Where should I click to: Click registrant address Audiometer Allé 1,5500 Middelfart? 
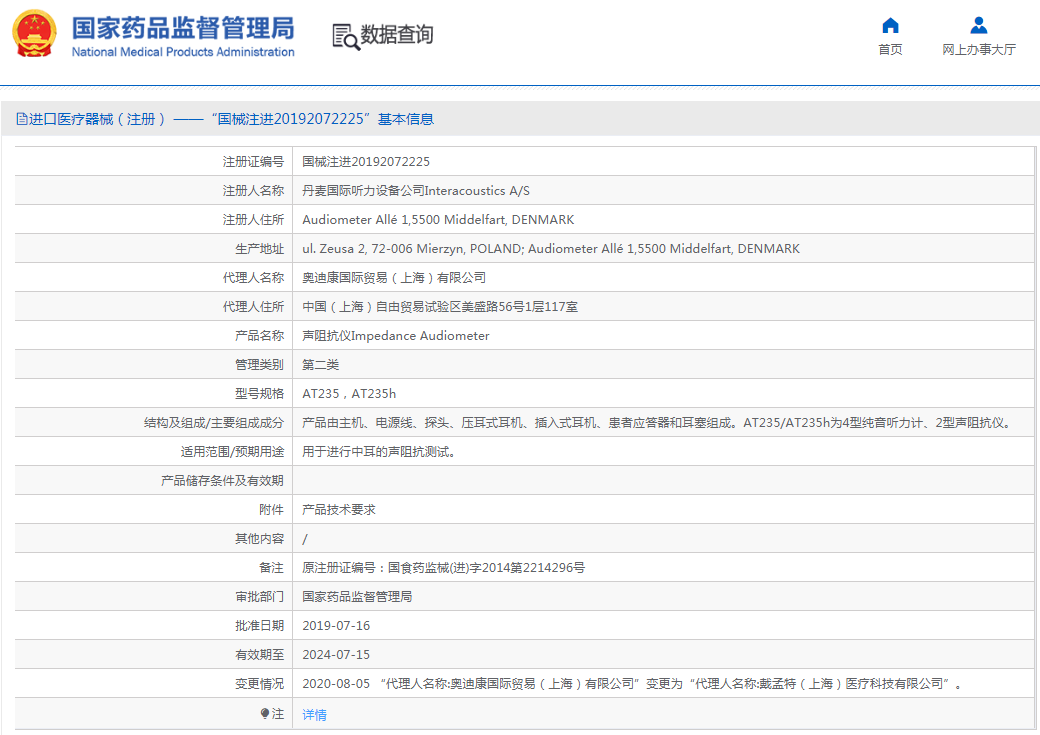(x=438, y=220)
